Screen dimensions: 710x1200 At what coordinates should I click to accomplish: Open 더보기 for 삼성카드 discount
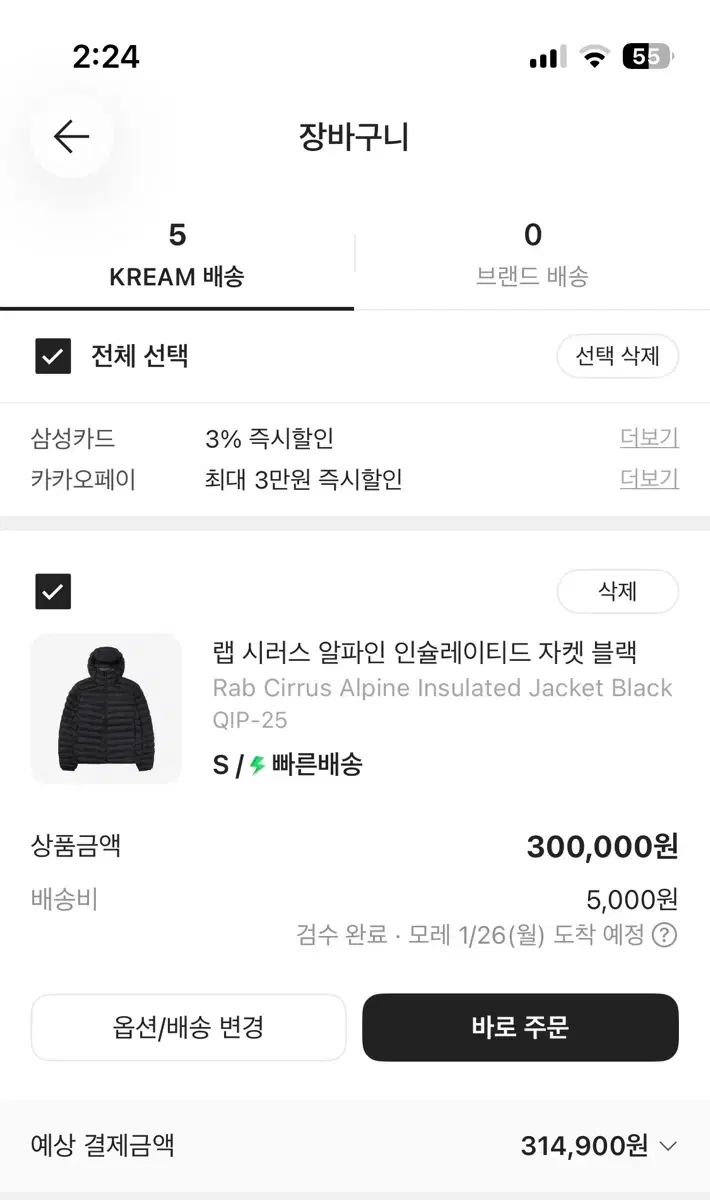[x=649, y=438]
